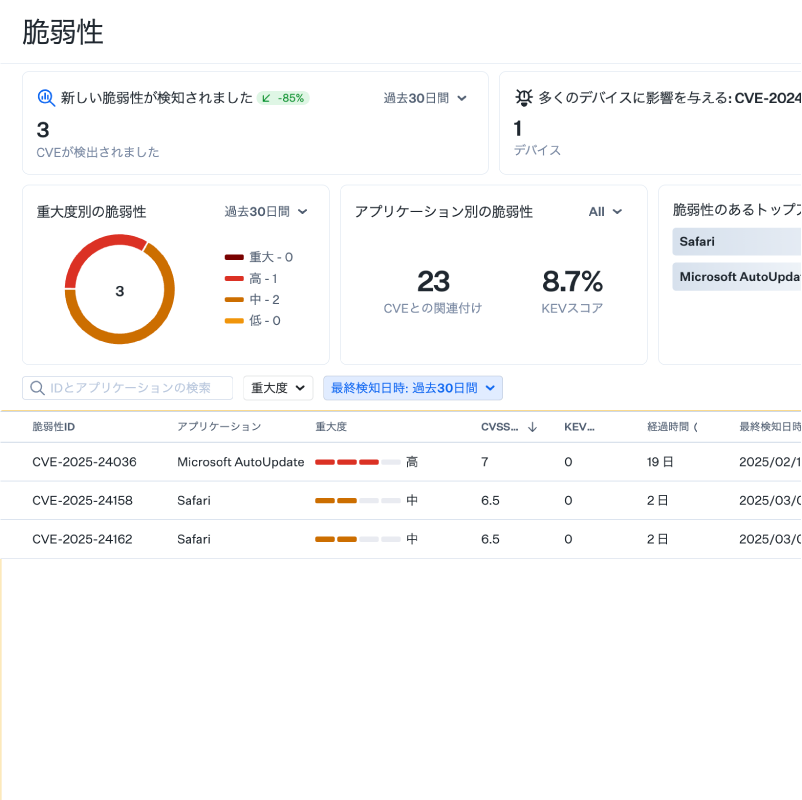This screenshot has width=802, height=800.
Task: Click the bug icon on the CVE-2024 impact card
Action: pos(525,97)
